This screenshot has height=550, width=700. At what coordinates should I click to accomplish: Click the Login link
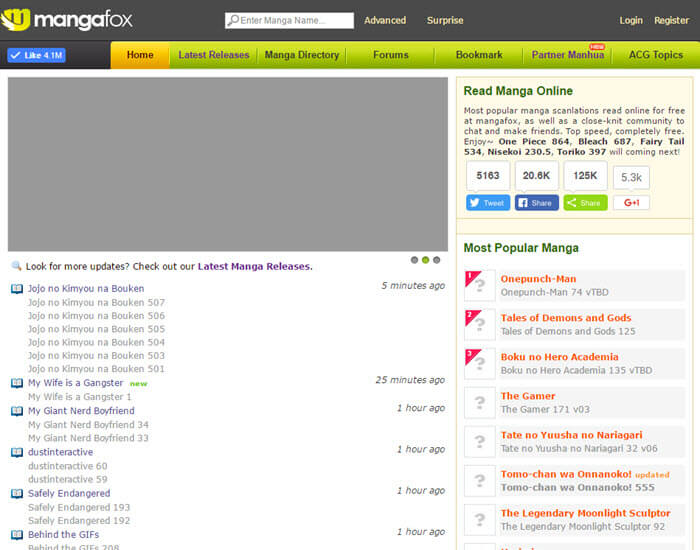[x=631, y=21]
